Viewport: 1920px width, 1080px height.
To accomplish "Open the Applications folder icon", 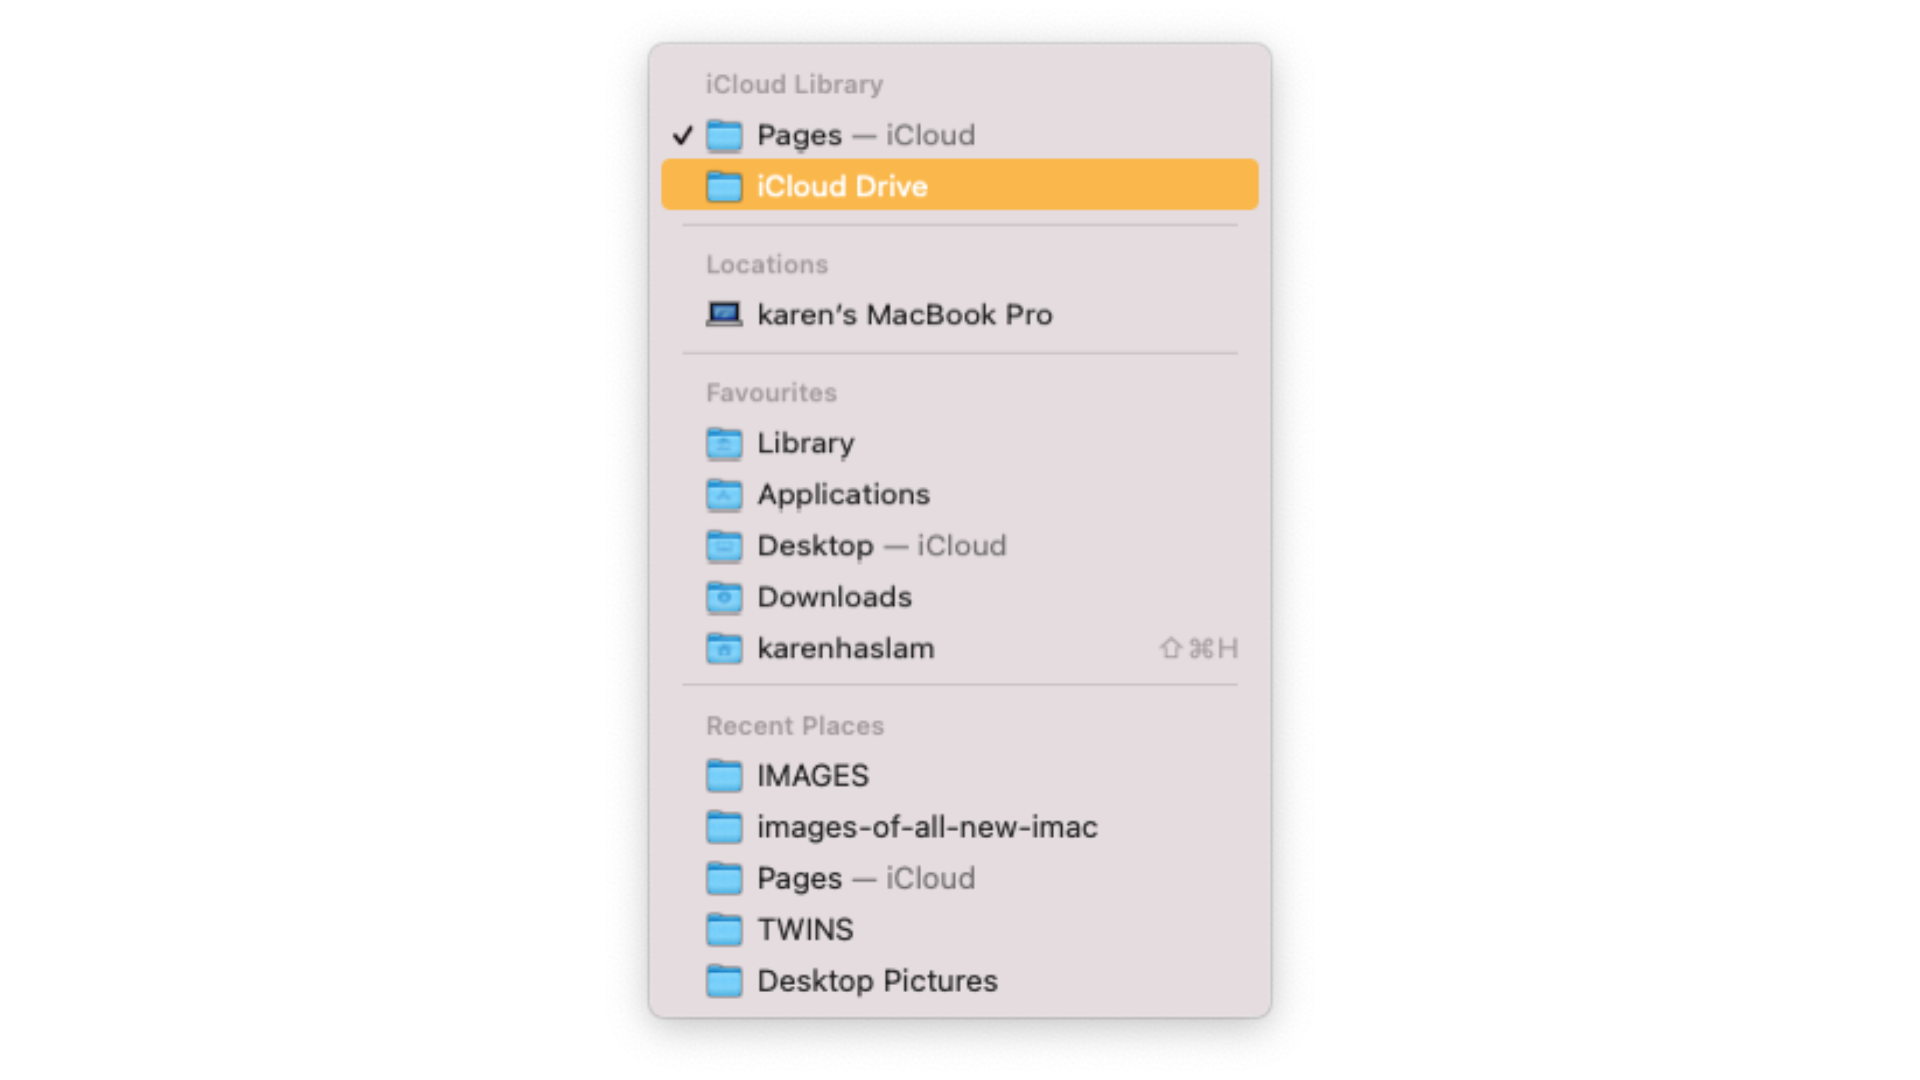I will pyautogui.click(x=725, y=494).
